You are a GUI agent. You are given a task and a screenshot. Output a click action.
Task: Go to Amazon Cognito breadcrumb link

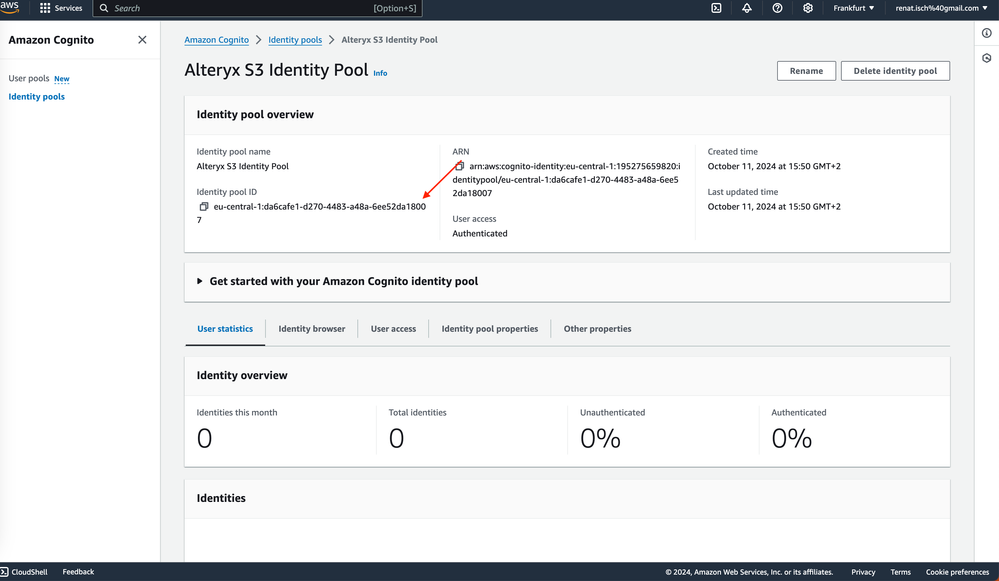[x=217, y=39]
